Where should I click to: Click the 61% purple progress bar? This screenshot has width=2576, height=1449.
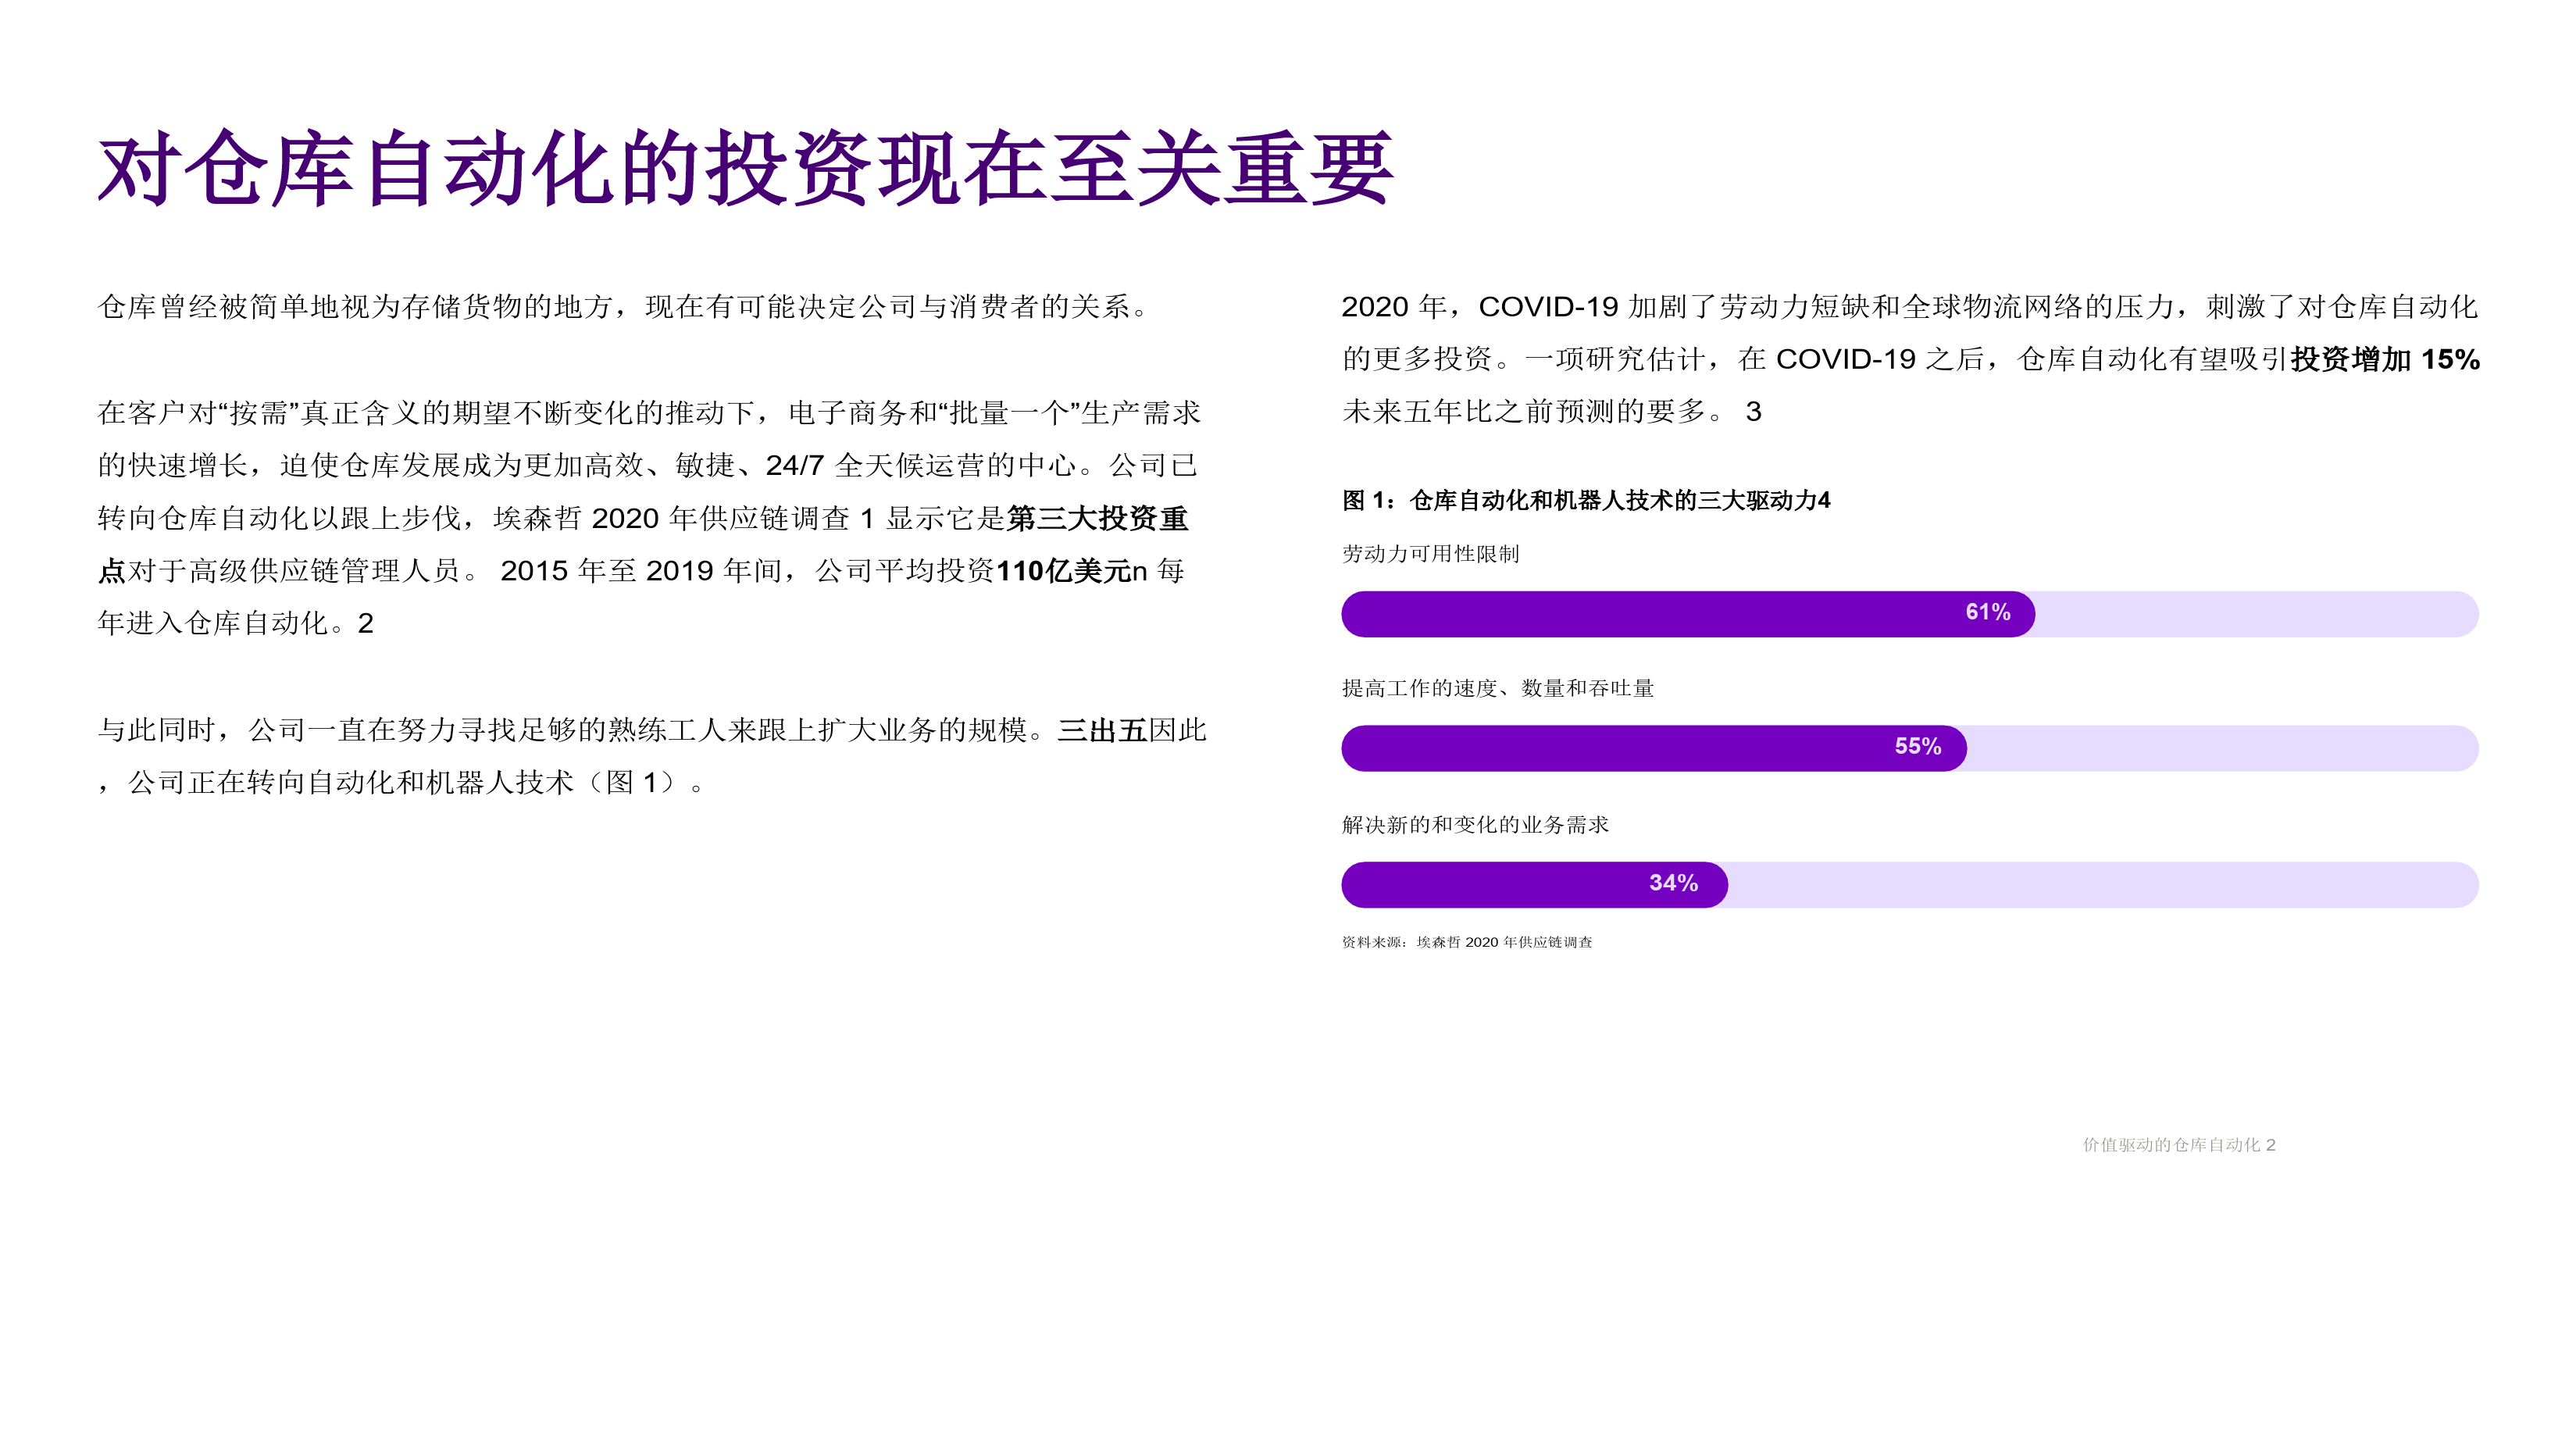pos(1688,613)
